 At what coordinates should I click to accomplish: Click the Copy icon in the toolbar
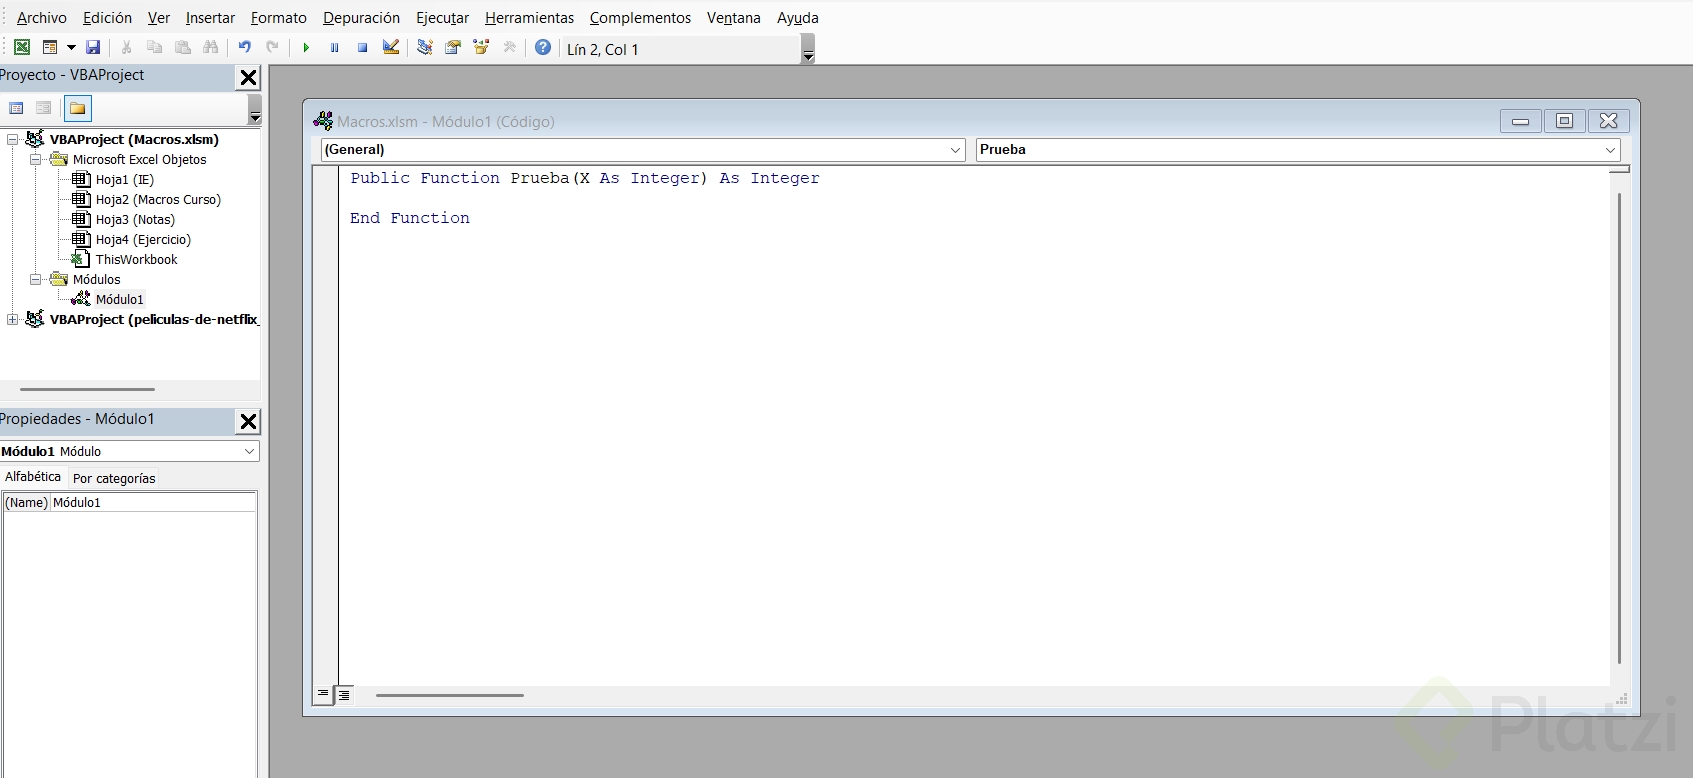point(154,47)
